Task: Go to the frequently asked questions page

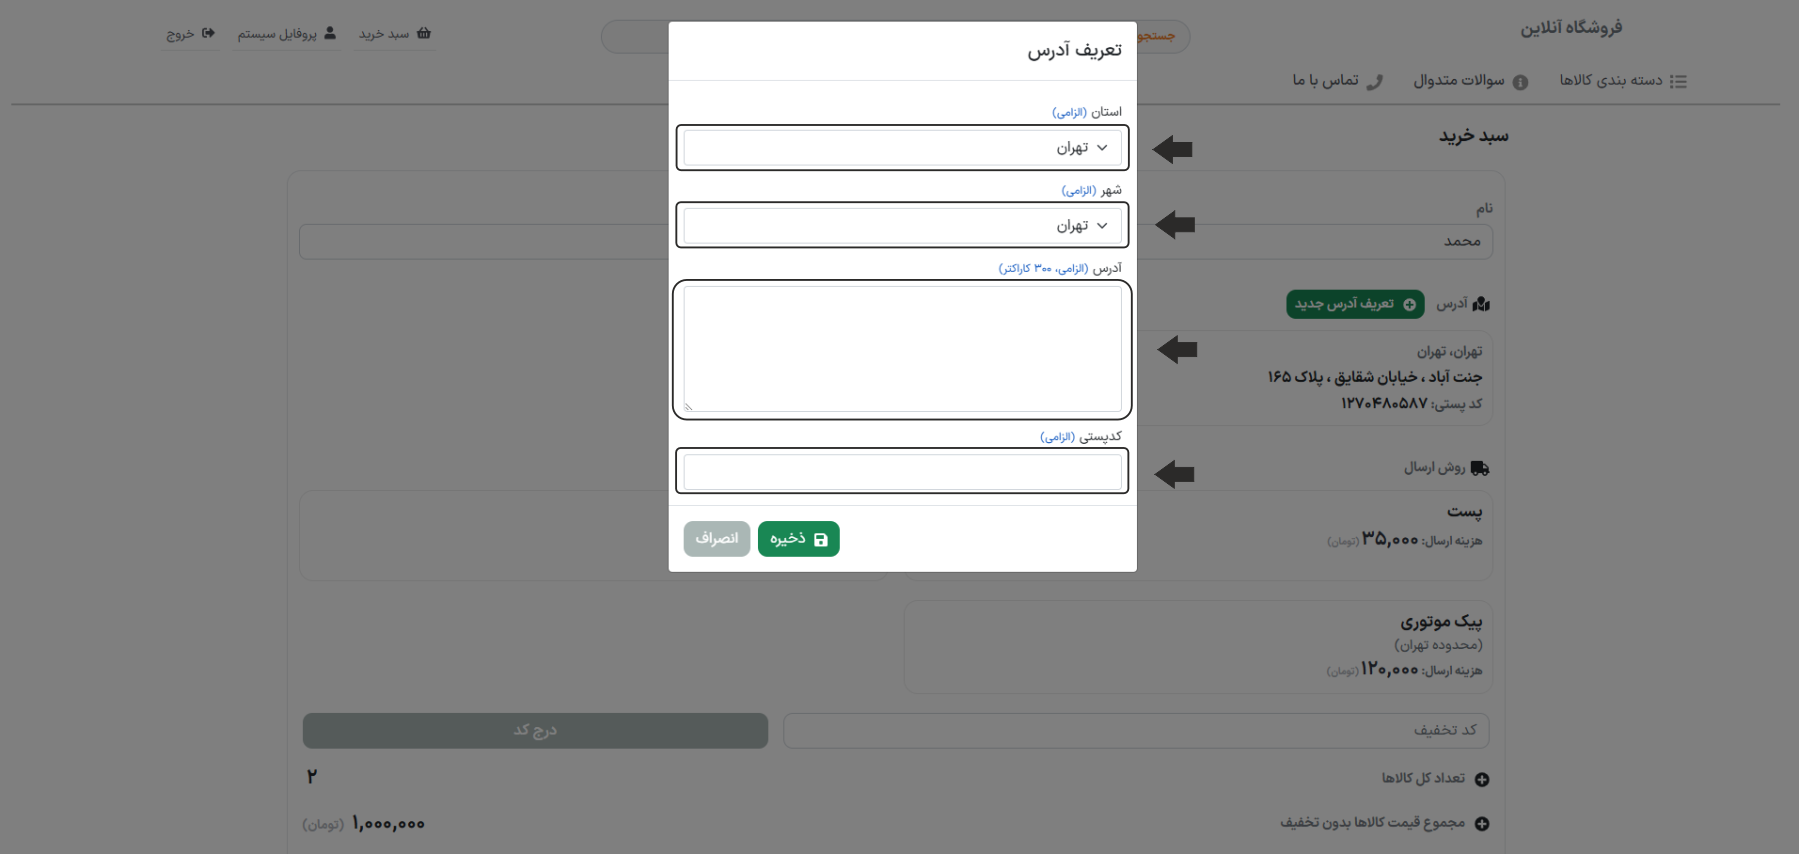Action: point(1458,80)
